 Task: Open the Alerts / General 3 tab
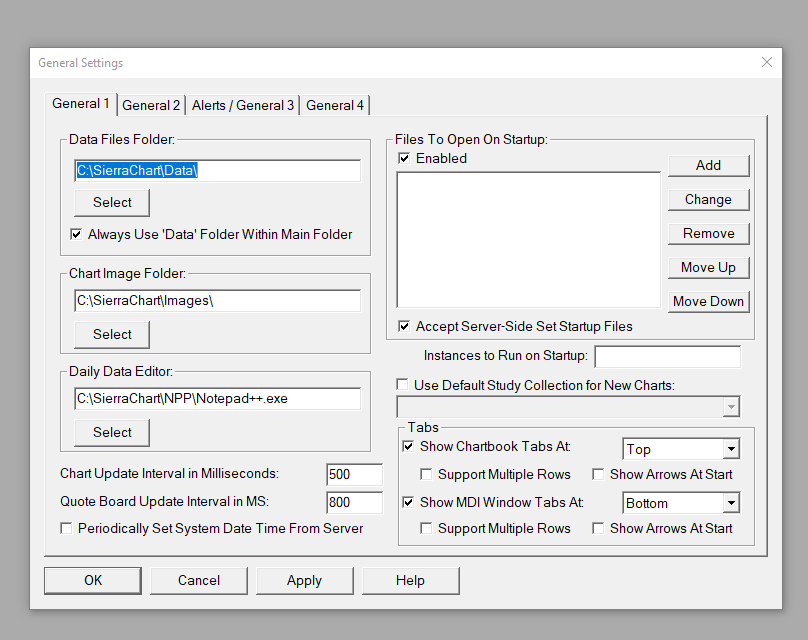(243, 105)
